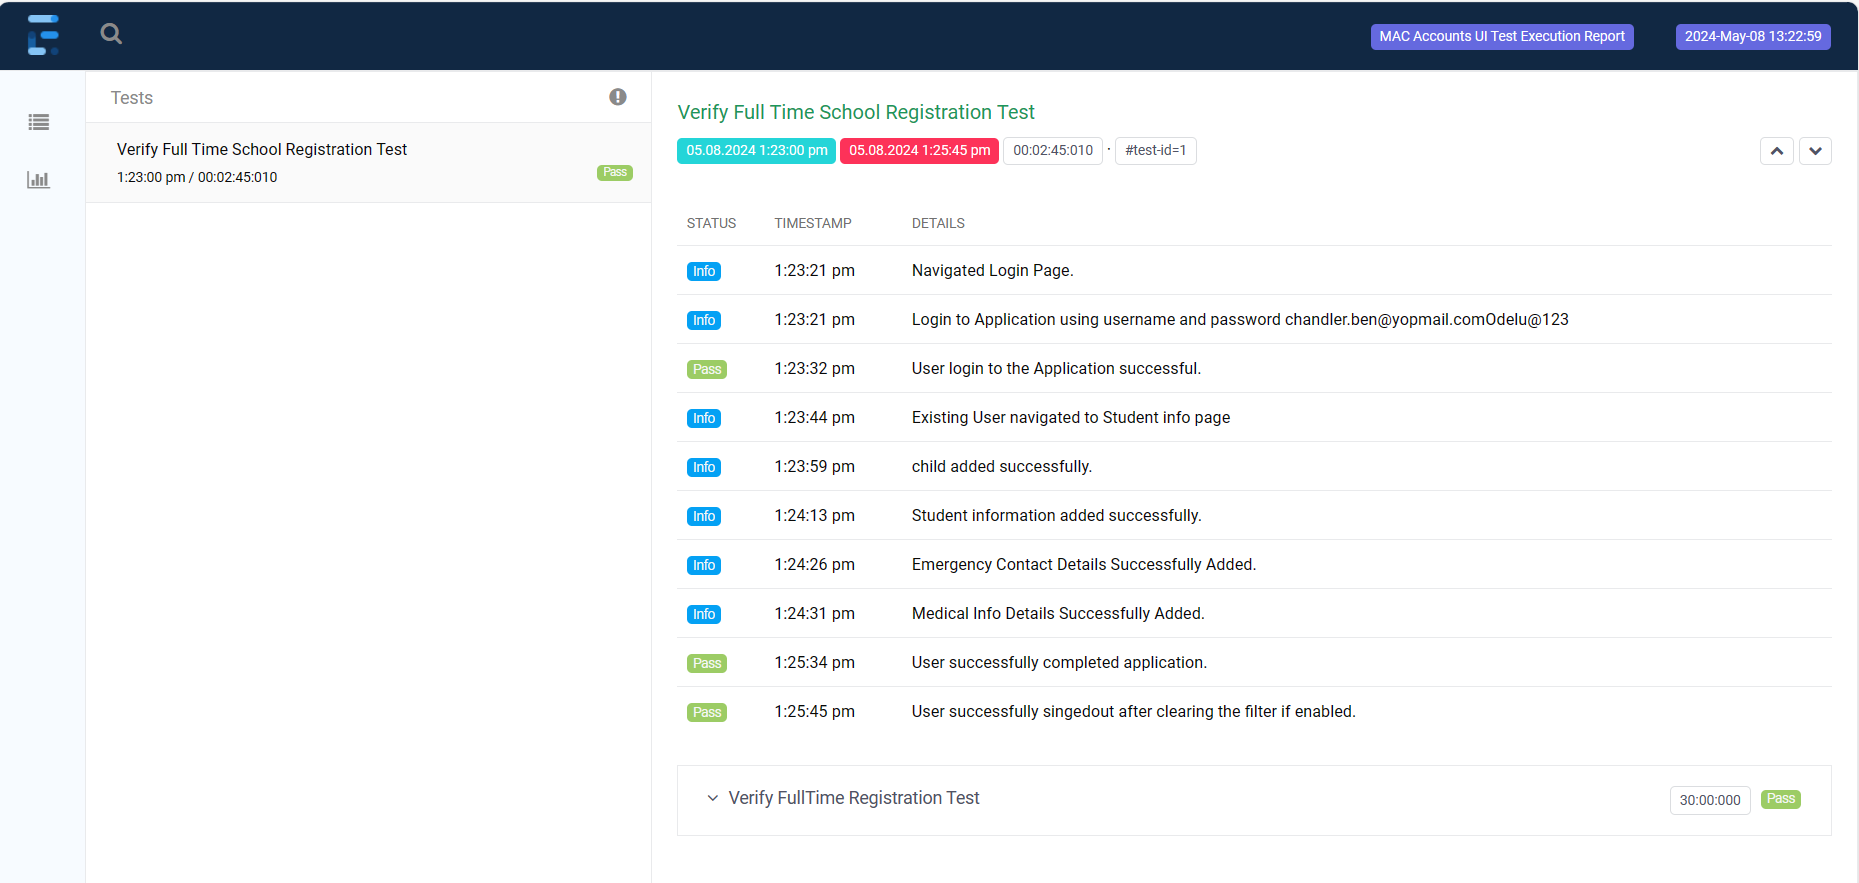This screenshot has width=1859, height=883.
Task: Click the 2024-May-08 13:22:59 timestamp badge
Action: tap(1753, 36)
